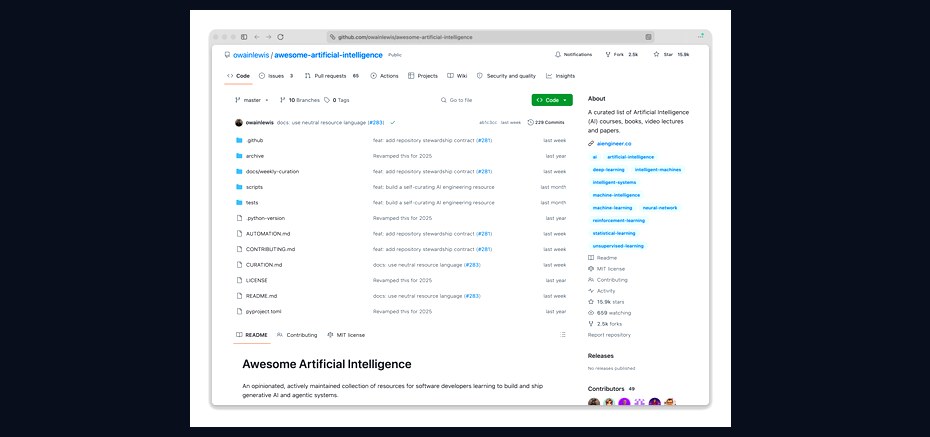This screenshot has height=437, width=930.
Task: Open the 229 Commits history
Action: 546,123
